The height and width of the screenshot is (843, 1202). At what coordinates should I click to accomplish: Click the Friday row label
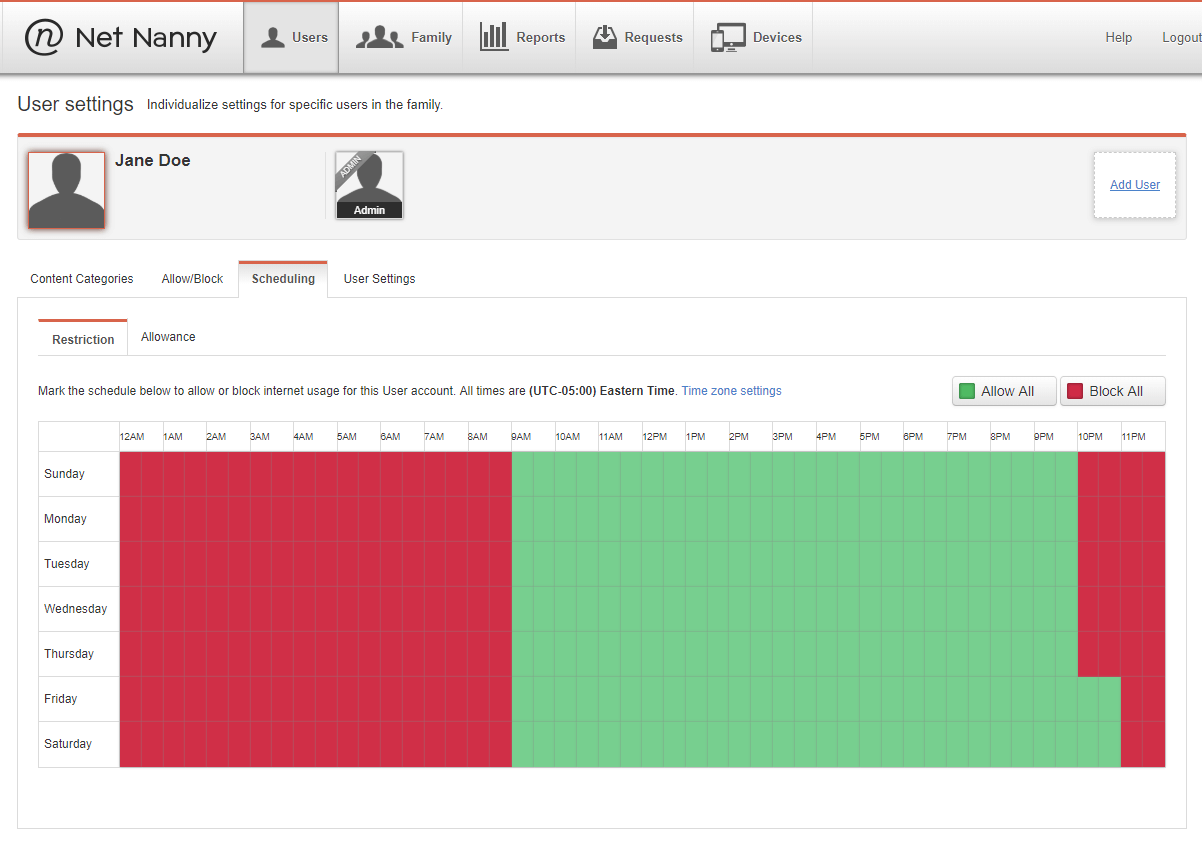point(61,699)
